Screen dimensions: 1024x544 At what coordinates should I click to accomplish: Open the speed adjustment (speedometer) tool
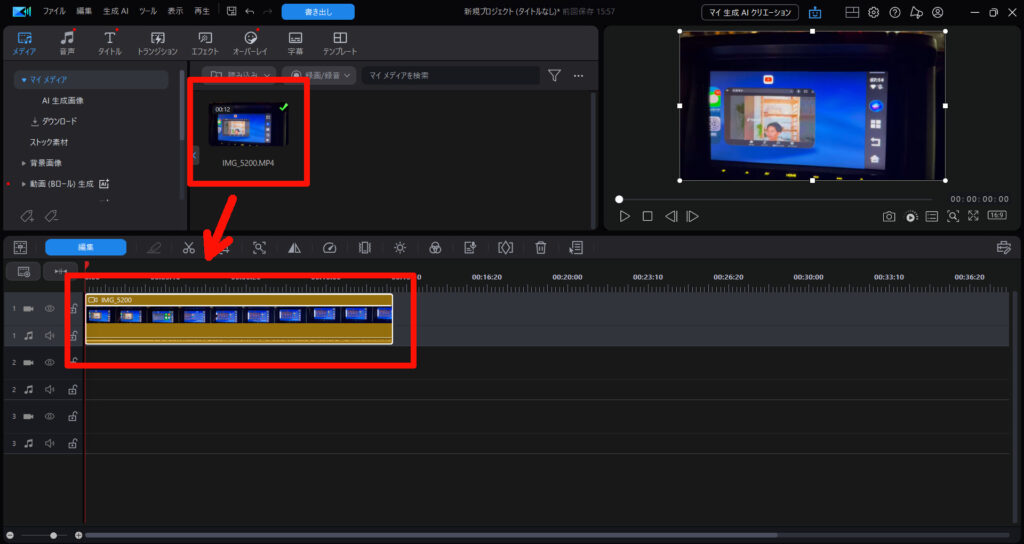(x=330, y=247)
